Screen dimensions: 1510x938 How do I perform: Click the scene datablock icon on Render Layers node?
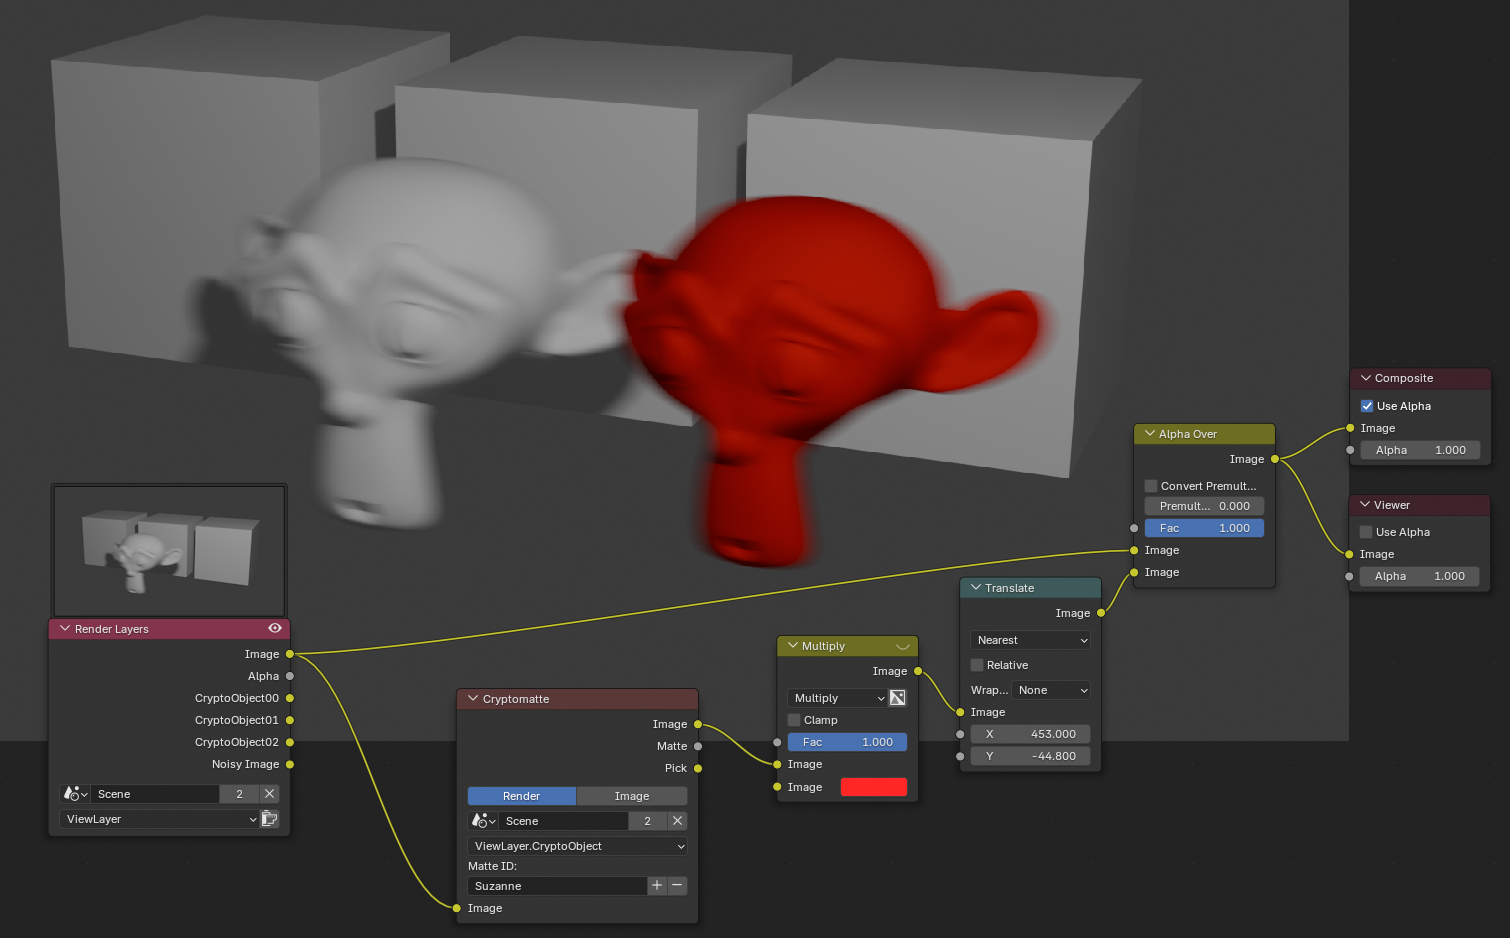click(x=74, y=793)
